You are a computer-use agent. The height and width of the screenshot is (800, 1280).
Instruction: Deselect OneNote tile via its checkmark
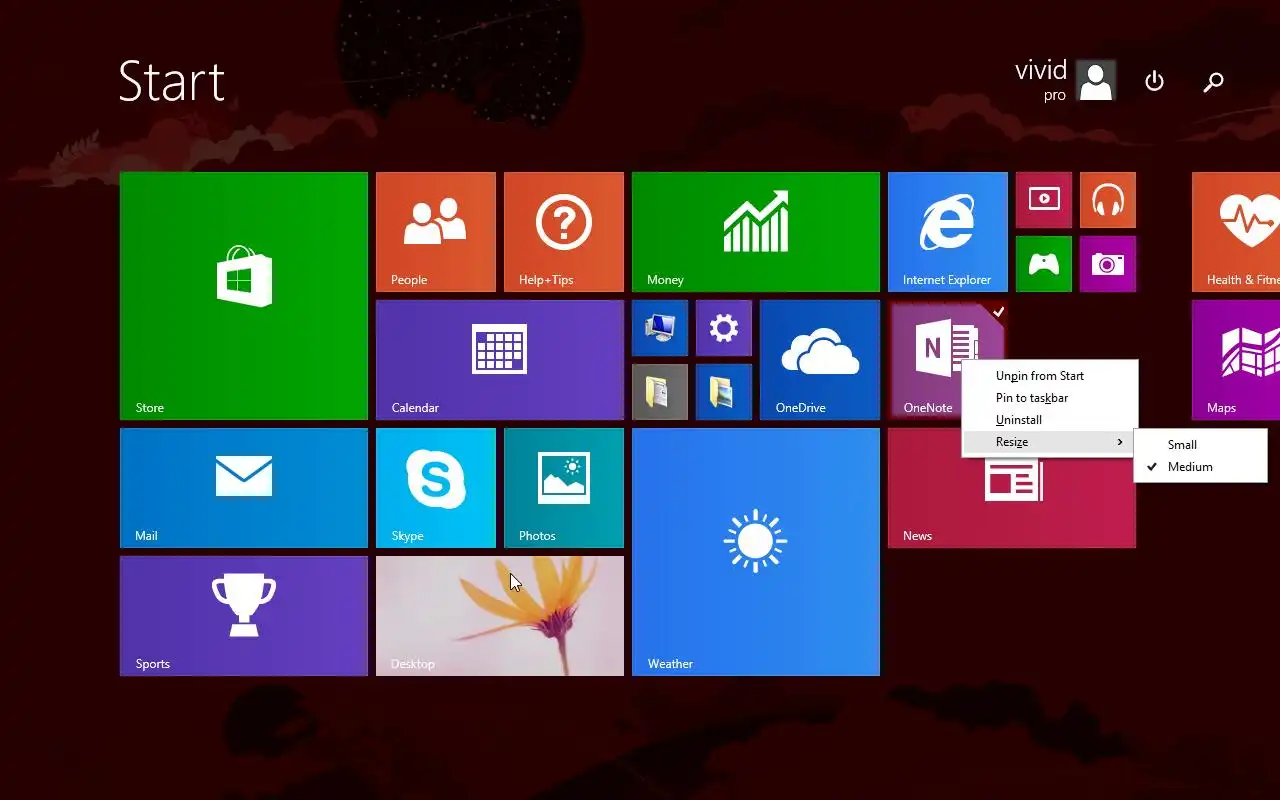click(998, 311)
